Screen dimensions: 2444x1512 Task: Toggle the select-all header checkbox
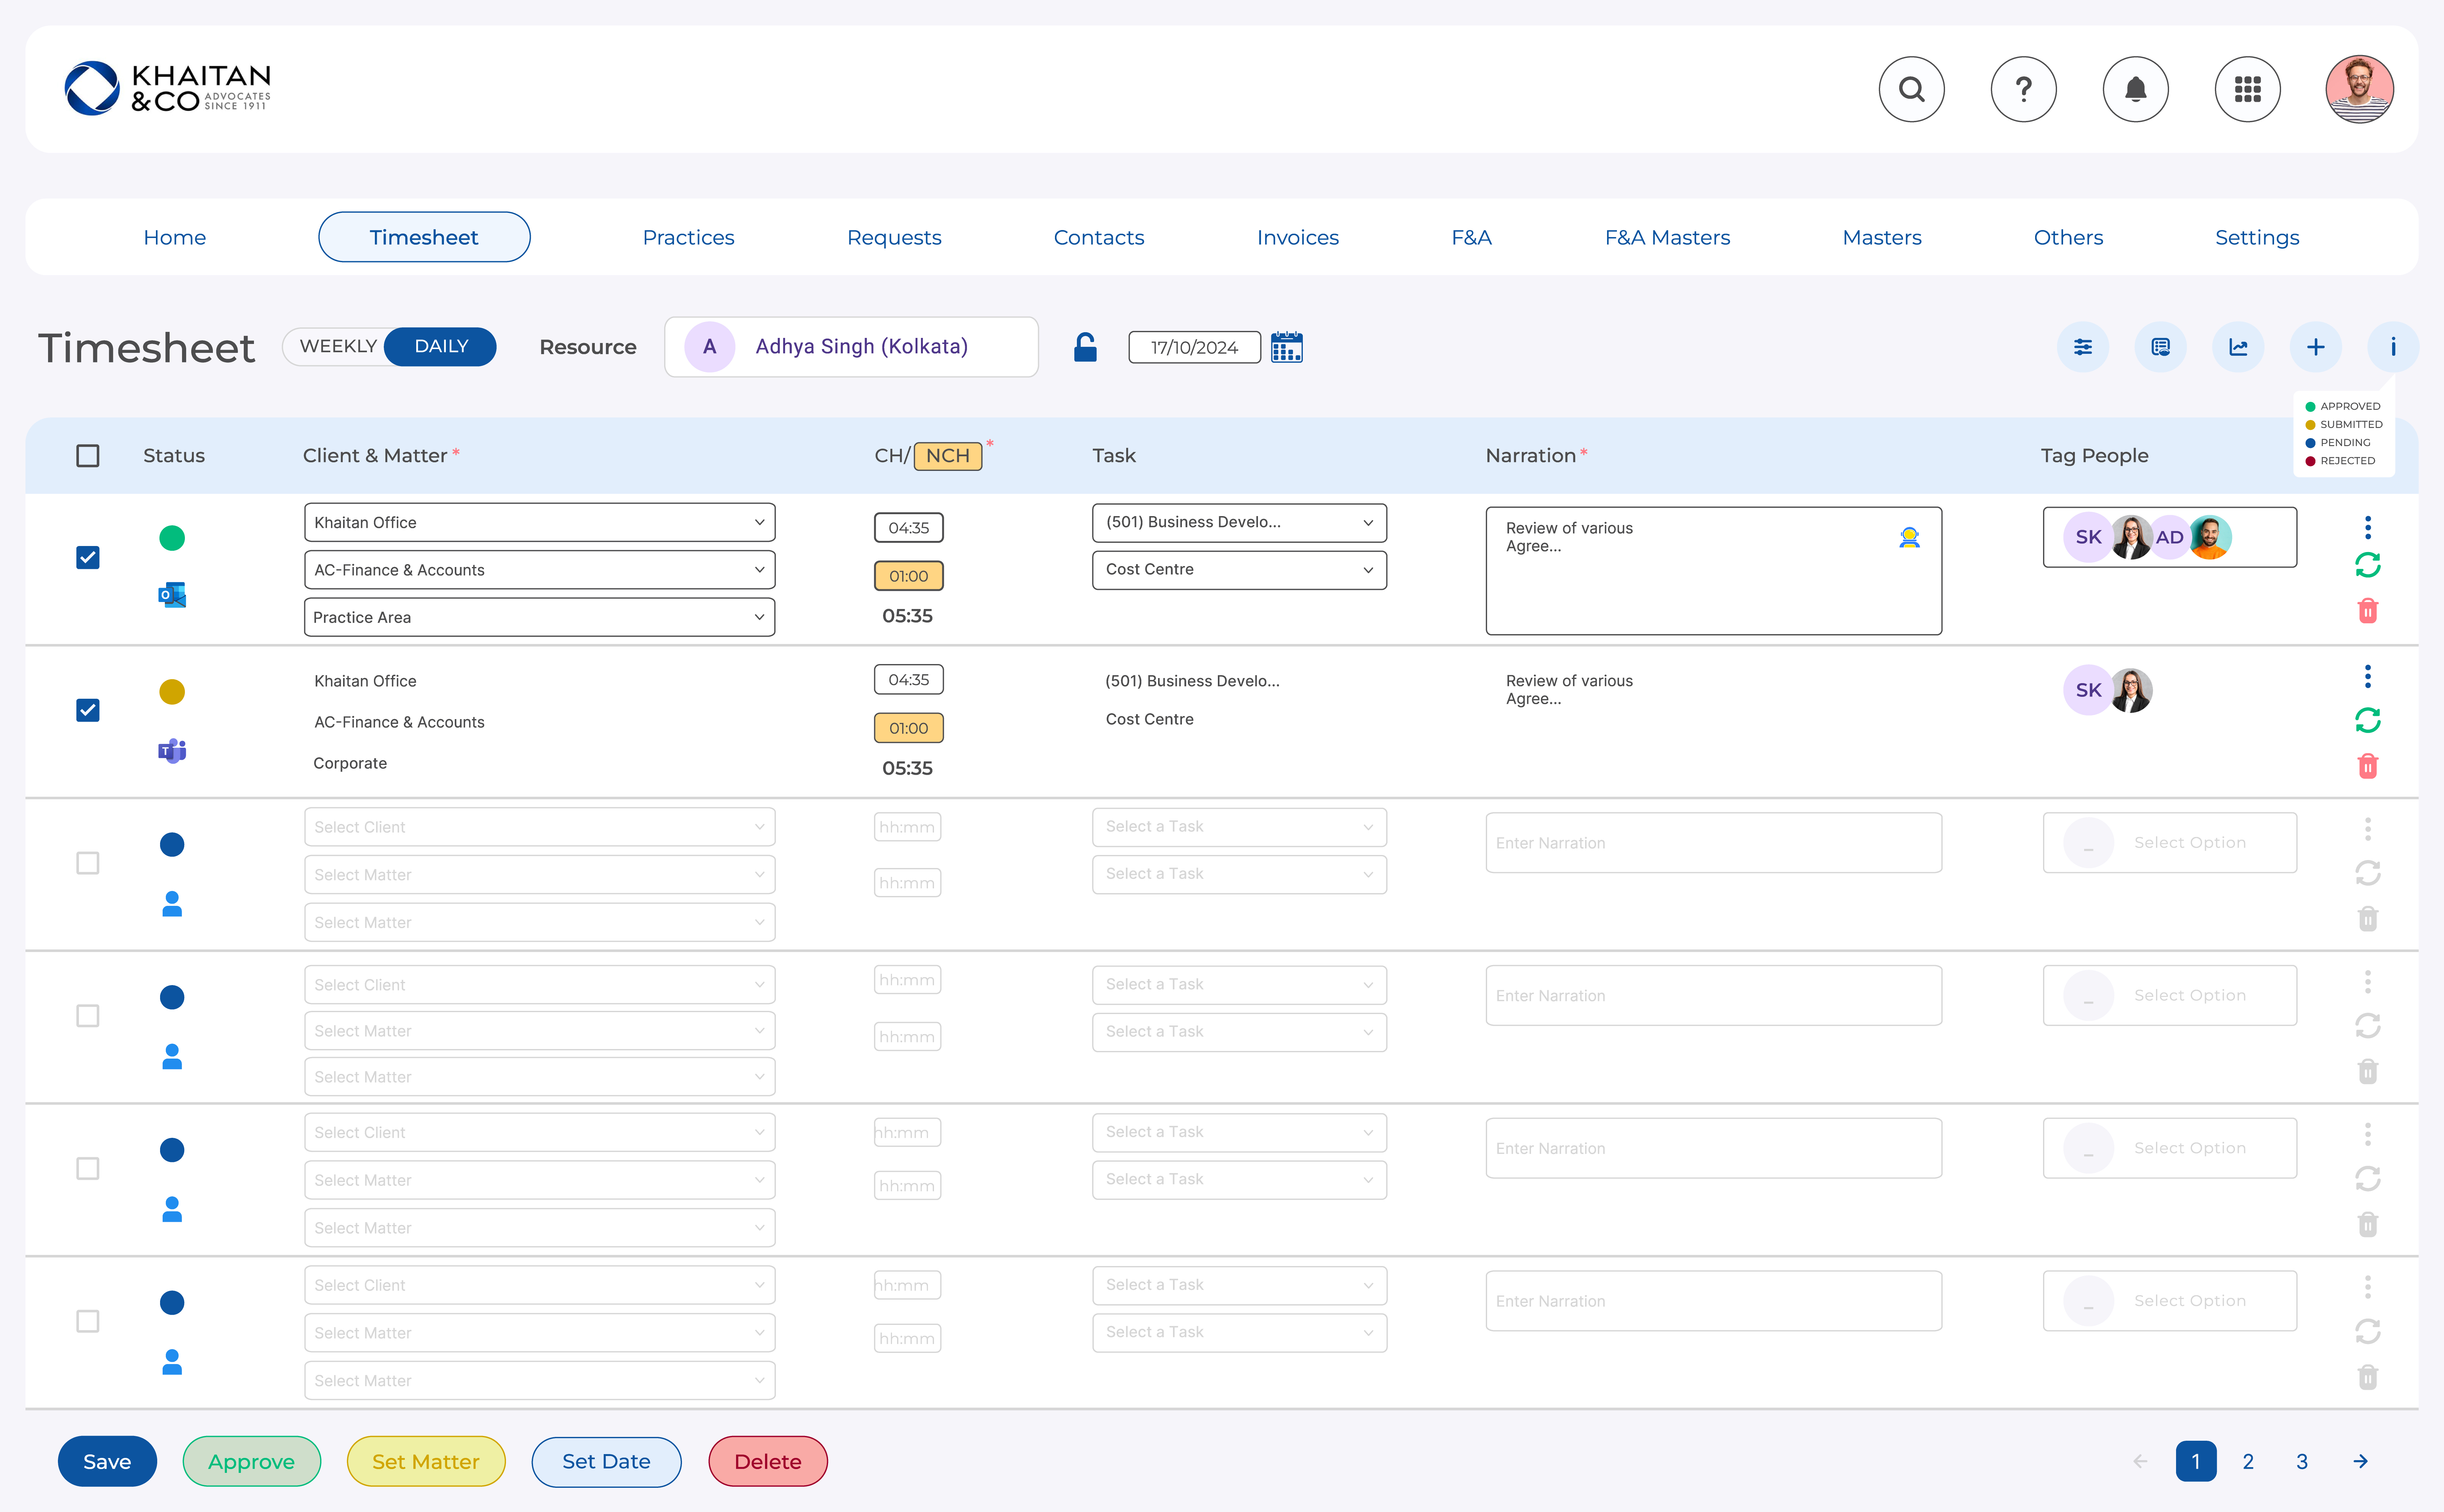(x=88, y=456)
